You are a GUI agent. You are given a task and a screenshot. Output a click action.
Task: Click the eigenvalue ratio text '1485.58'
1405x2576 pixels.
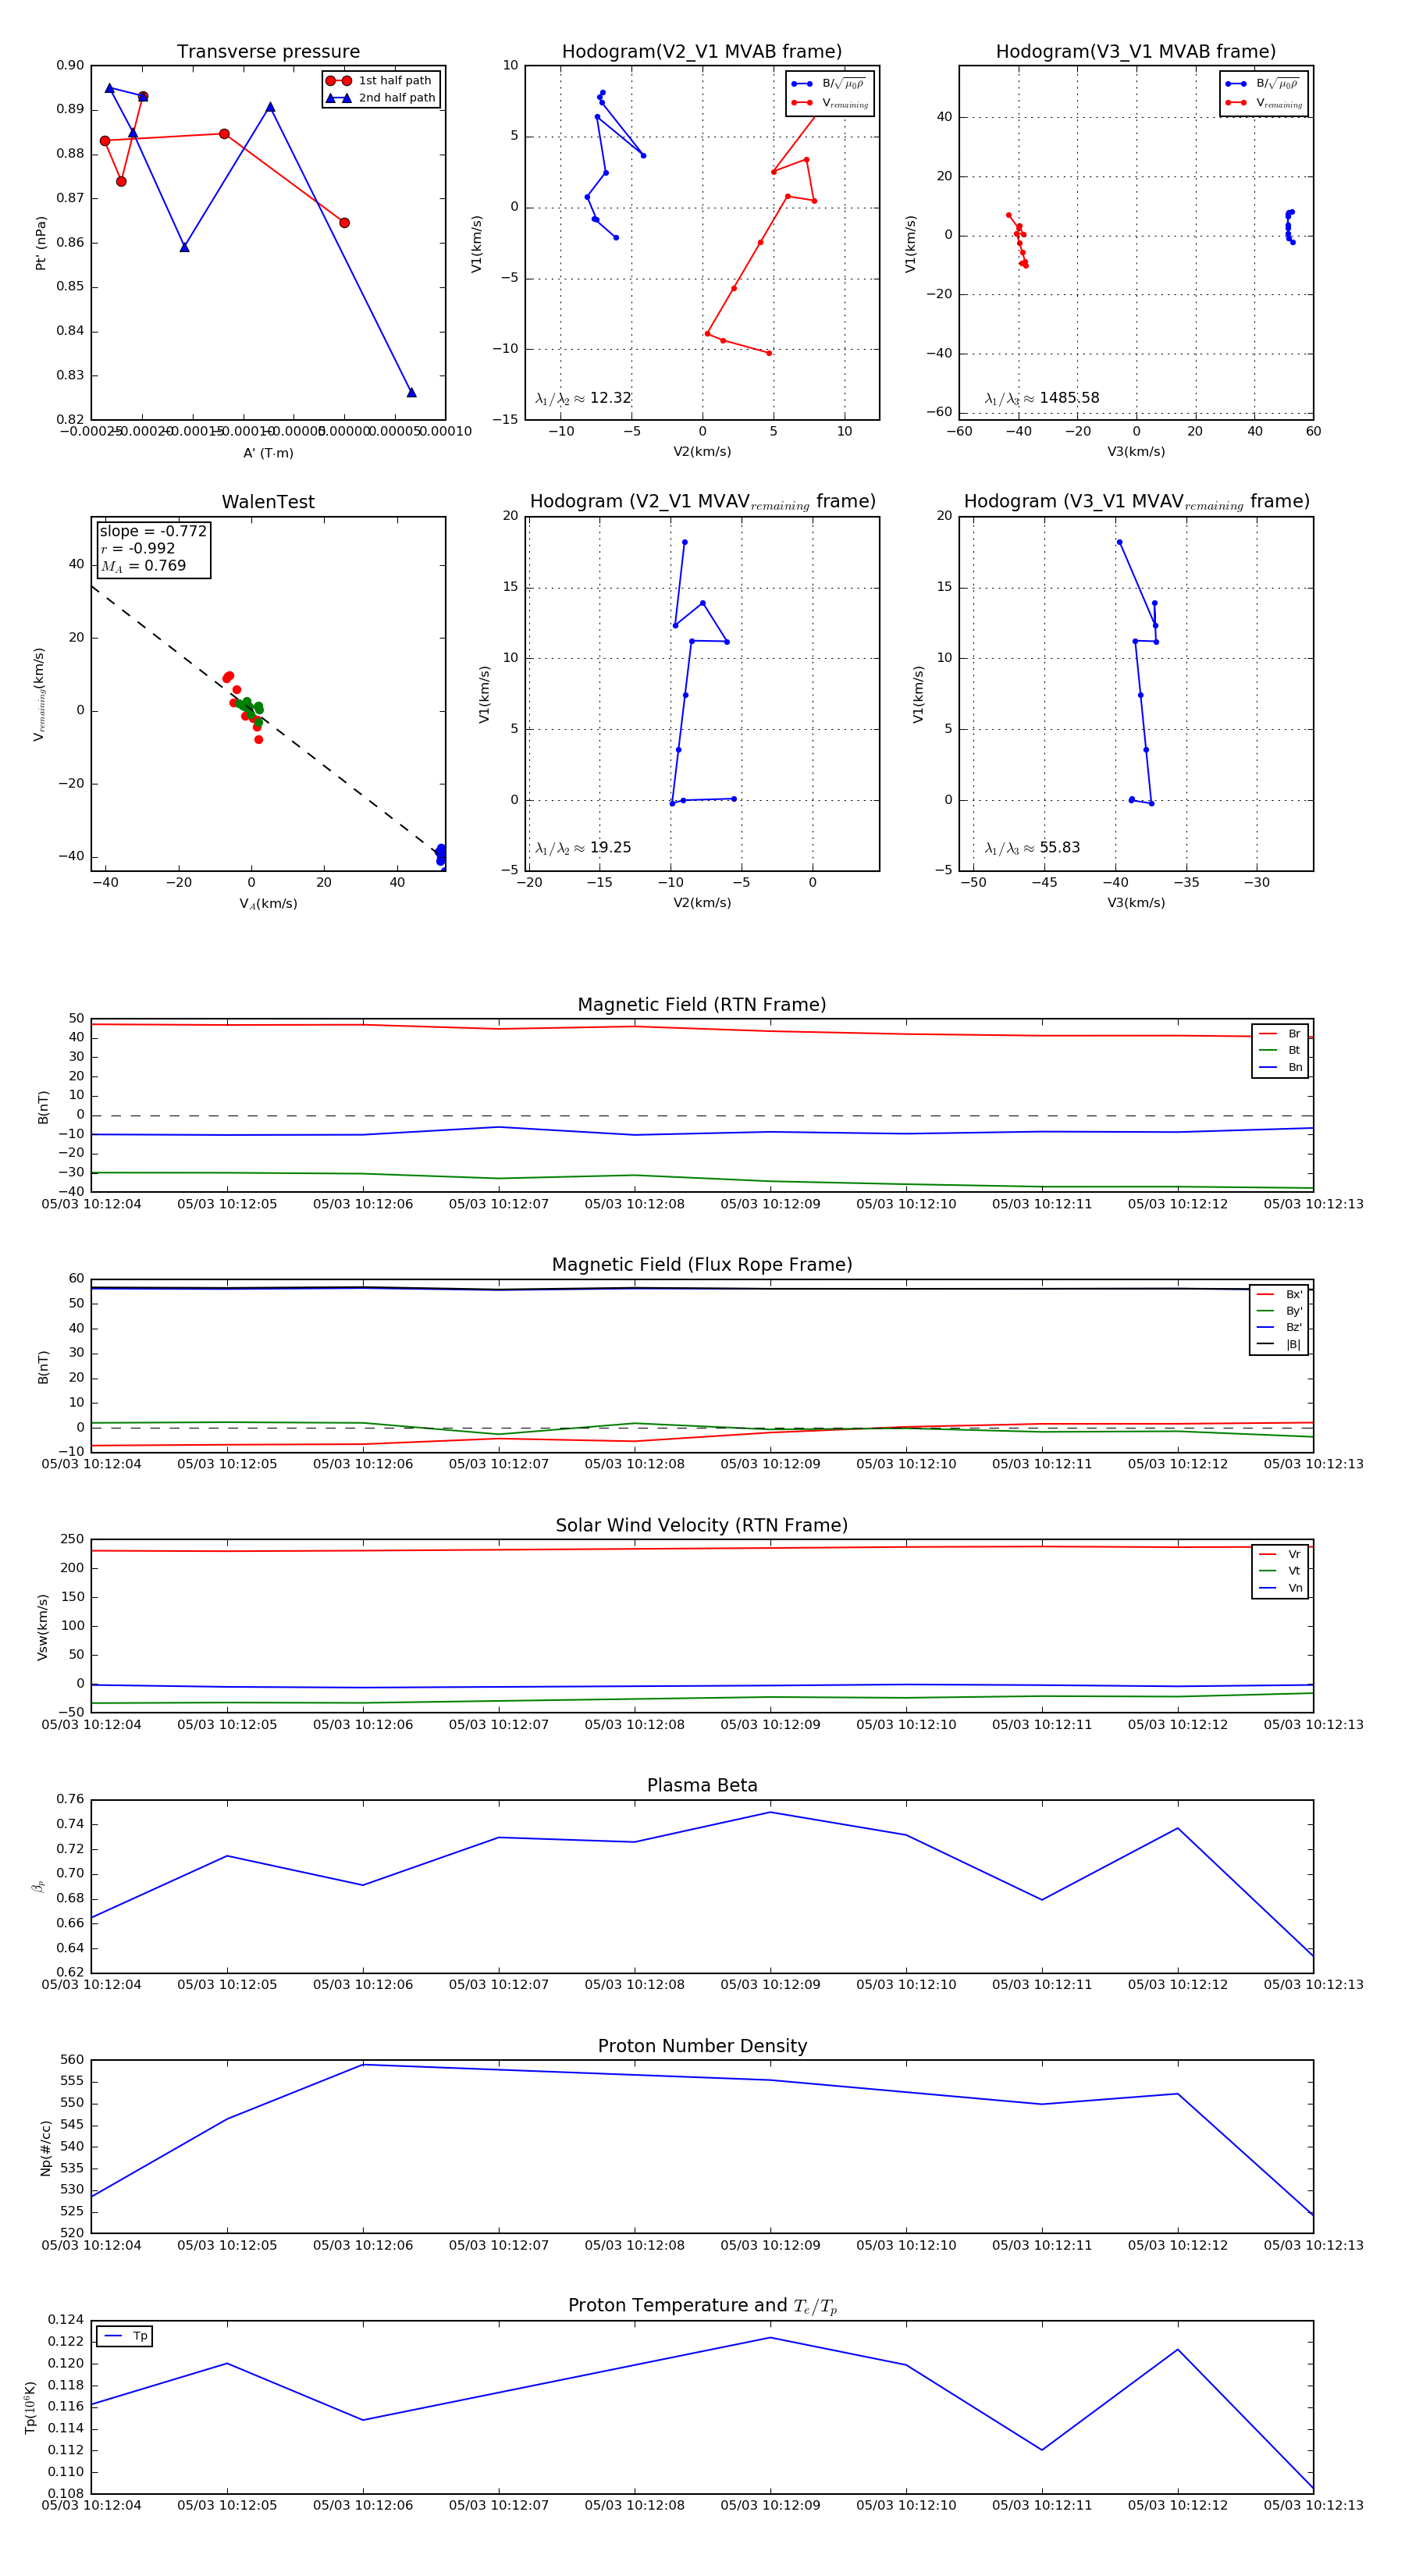pyautogui.click(x=1069, y=398)
